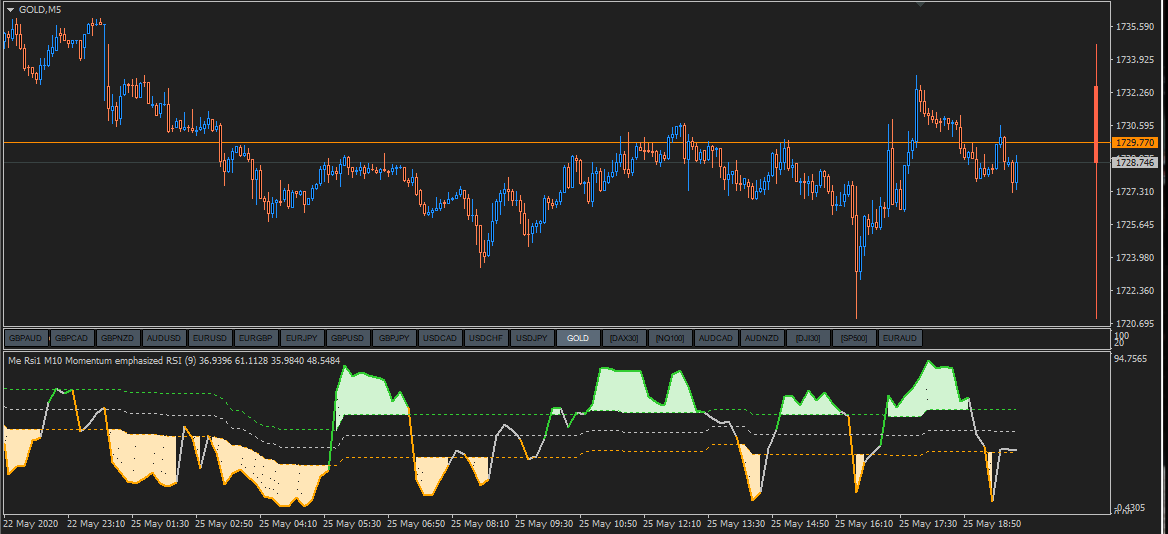Click the 1727.310 price scale value
This screenshot has height=534, width=1168.
pyautogui.click(x=1134, y=191)
